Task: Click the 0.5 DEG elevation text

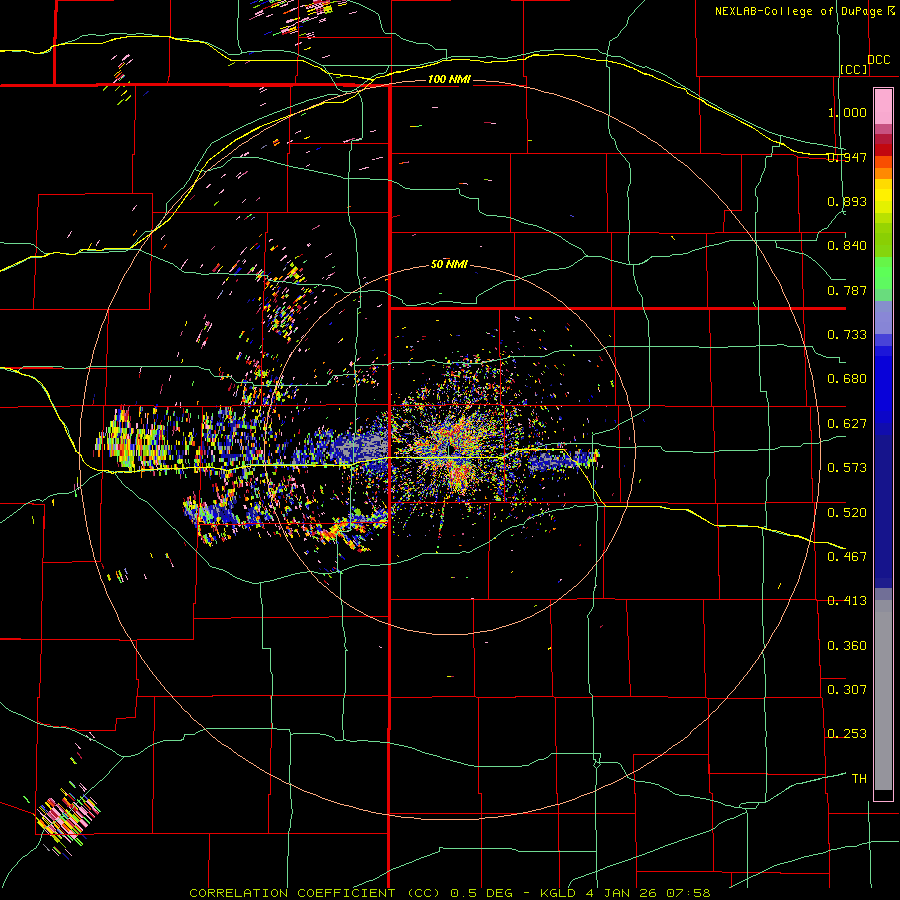Action: click(481, 893)
